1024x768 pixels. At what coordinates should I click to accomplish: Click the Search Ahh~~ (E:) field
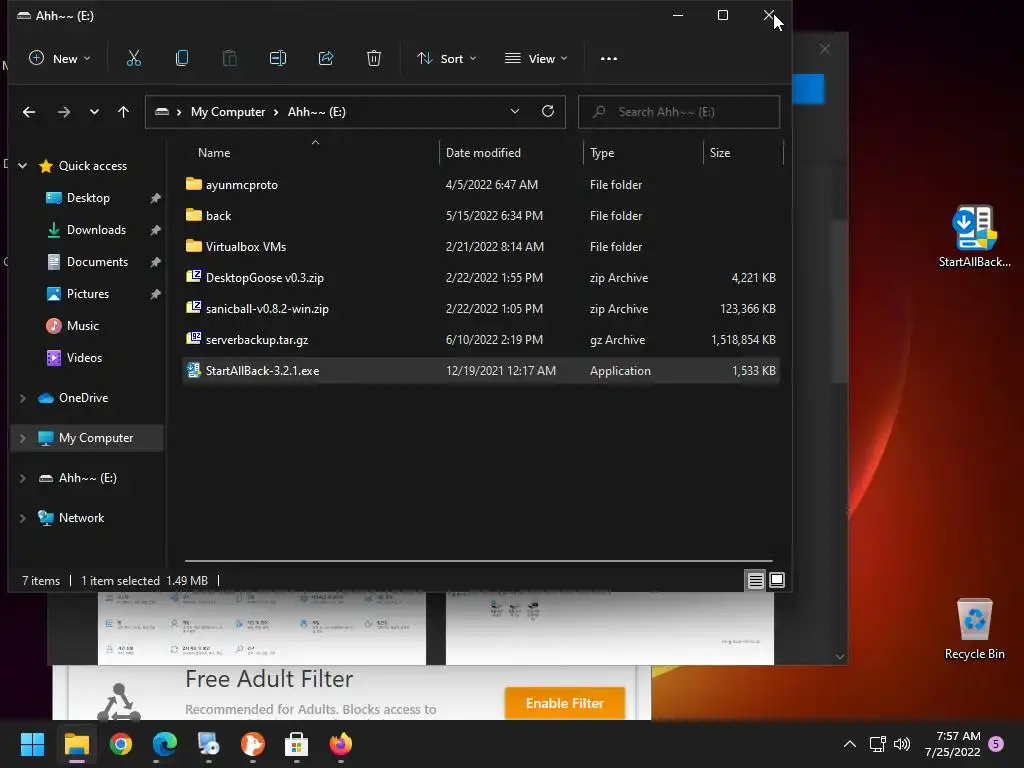679,112
